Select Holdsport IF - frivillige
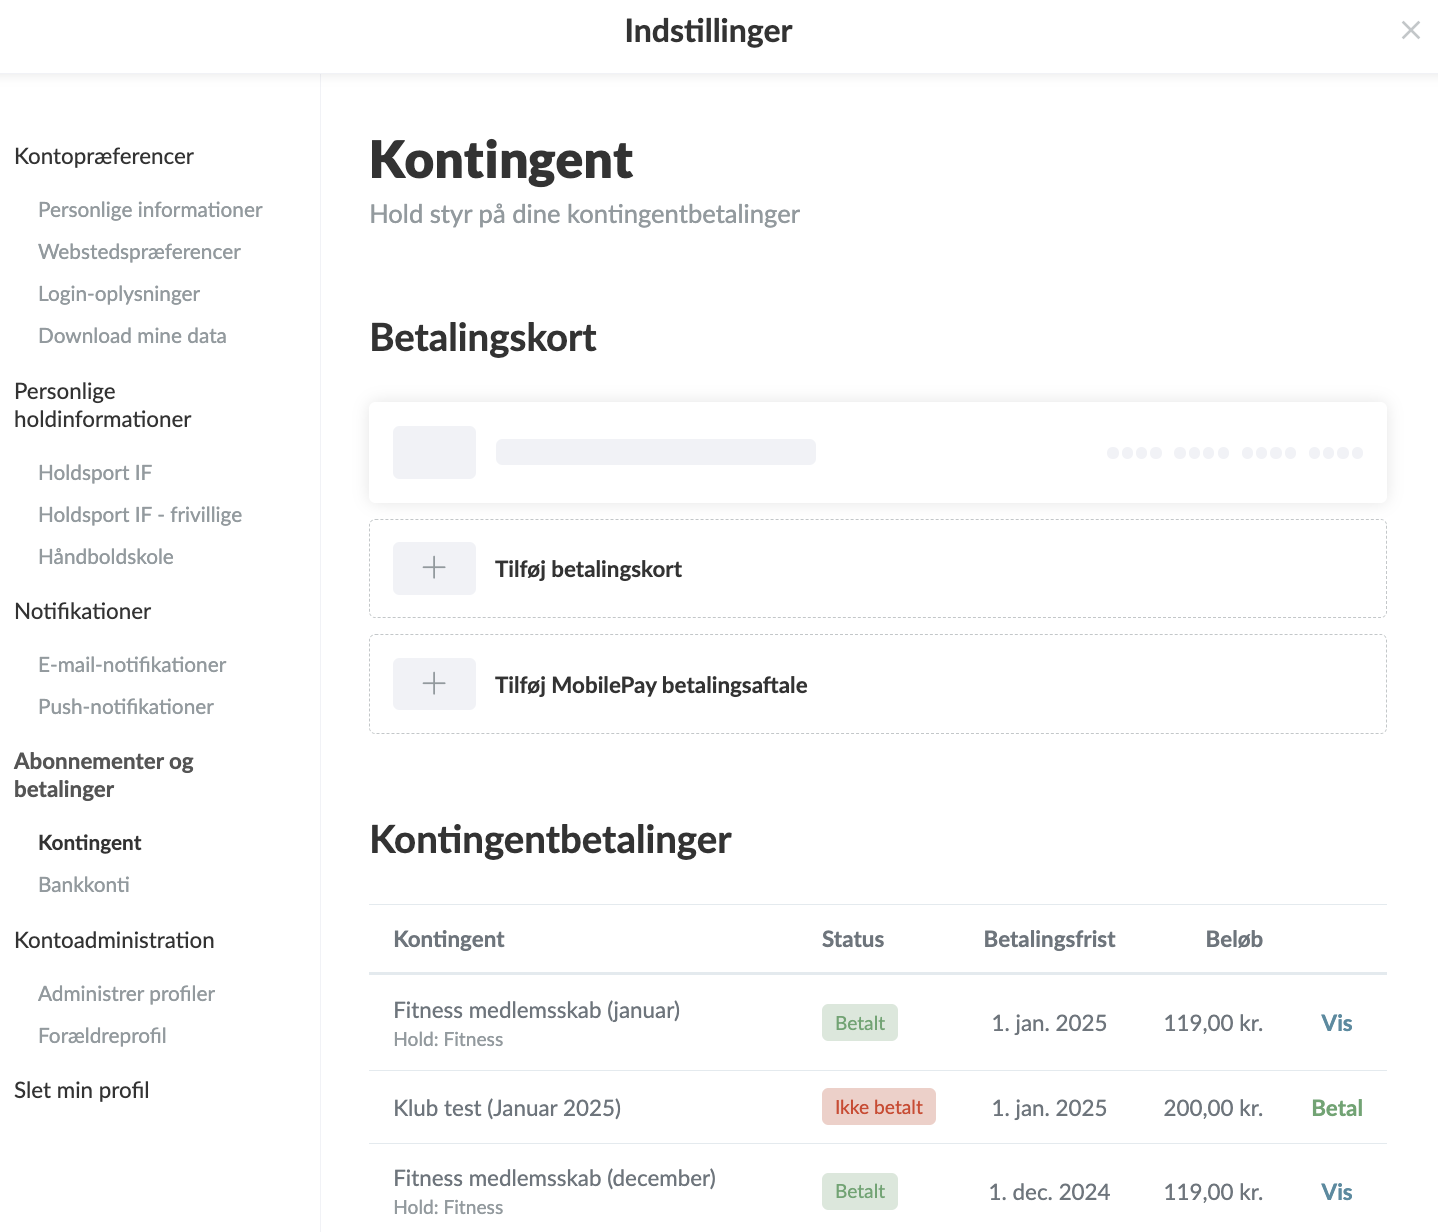 tap(140, 515)
